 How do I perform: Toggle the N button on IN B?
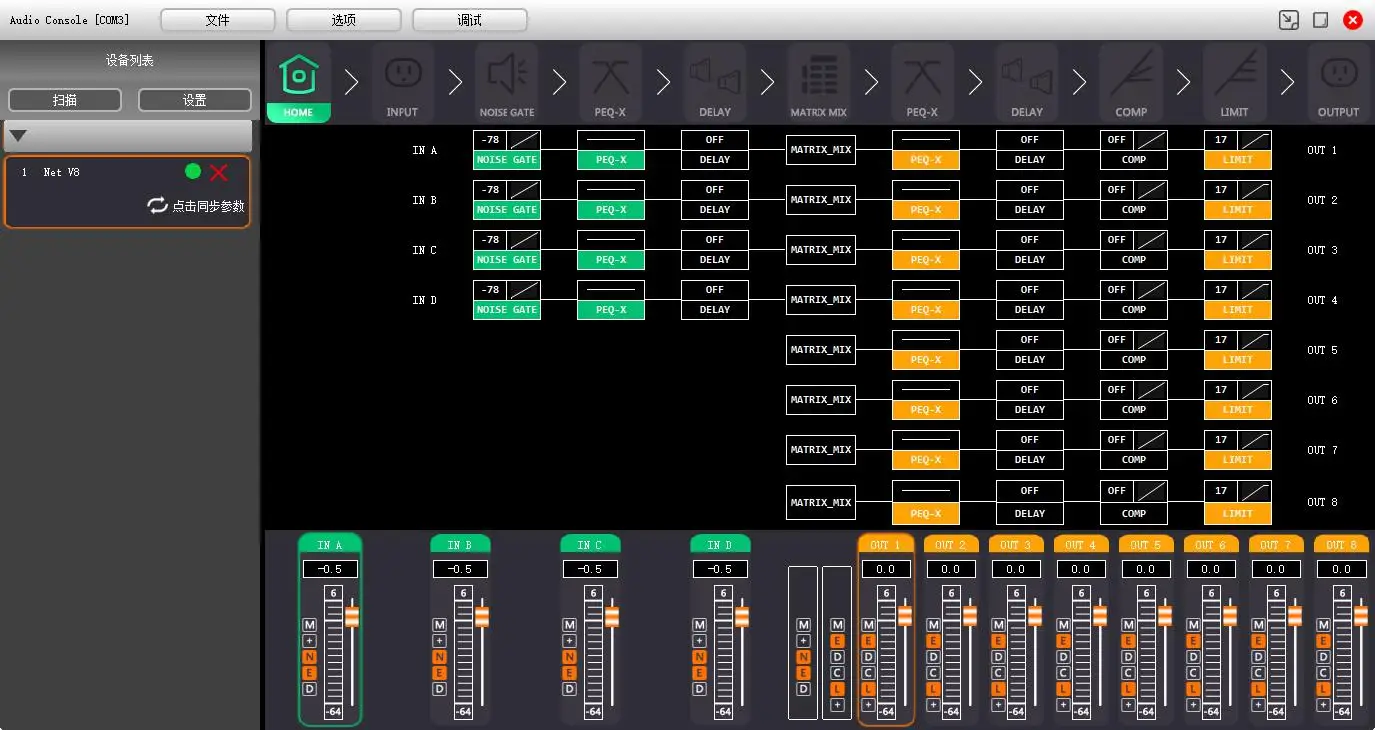pos(439,657)
